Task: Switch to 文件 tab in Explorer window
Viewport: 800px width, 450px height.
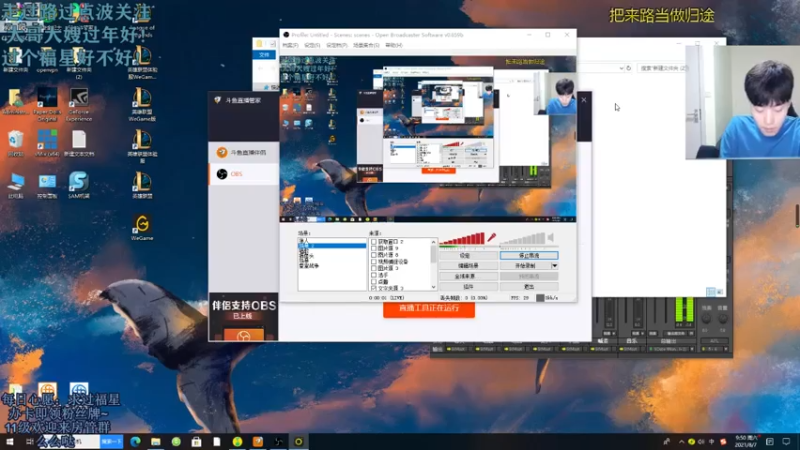Action: point(264,55)
